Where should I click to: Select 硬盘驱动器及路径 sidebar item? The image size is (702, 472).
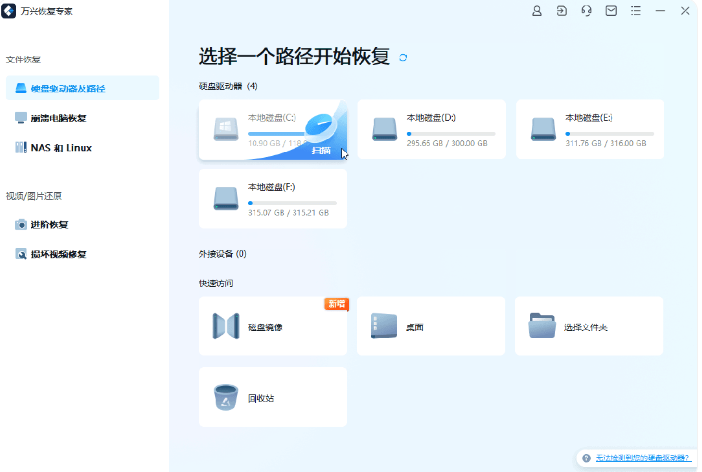pos(82,88)
